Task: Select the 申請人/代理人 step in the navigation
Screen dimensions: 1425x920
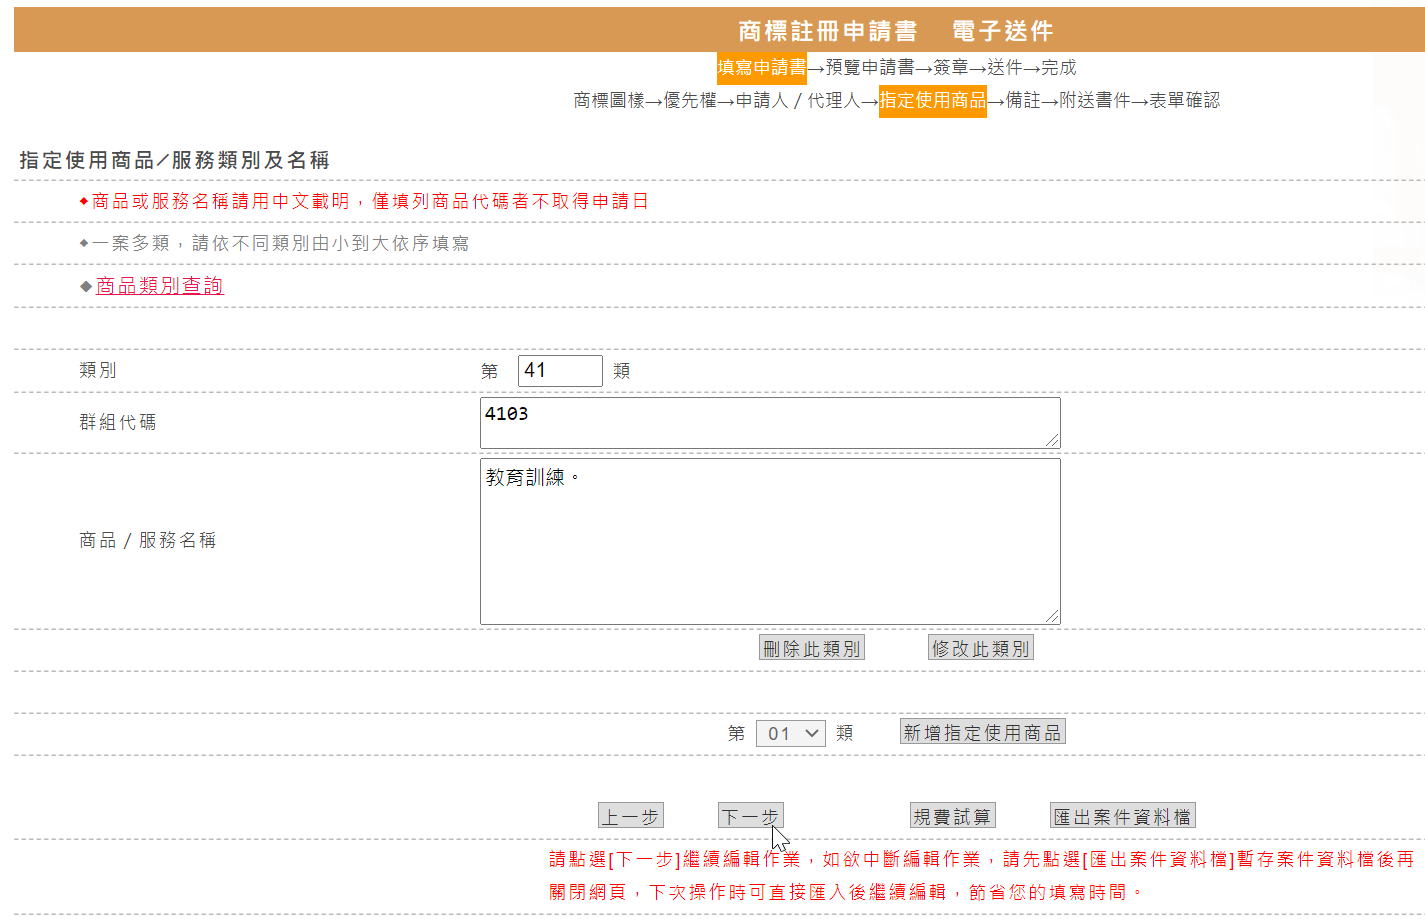Action: pyautogui.click(x=798, y=100)
